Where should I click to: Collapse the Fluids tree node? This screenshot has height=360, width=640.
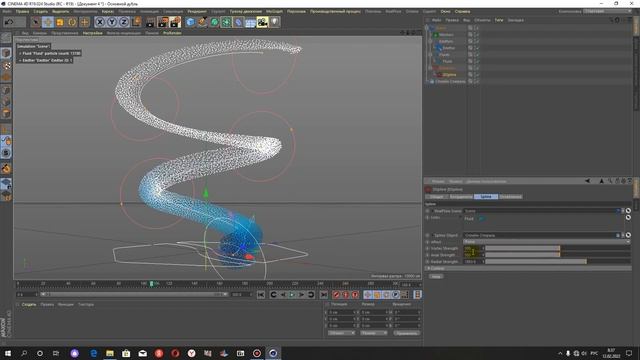tap(430, 55)
